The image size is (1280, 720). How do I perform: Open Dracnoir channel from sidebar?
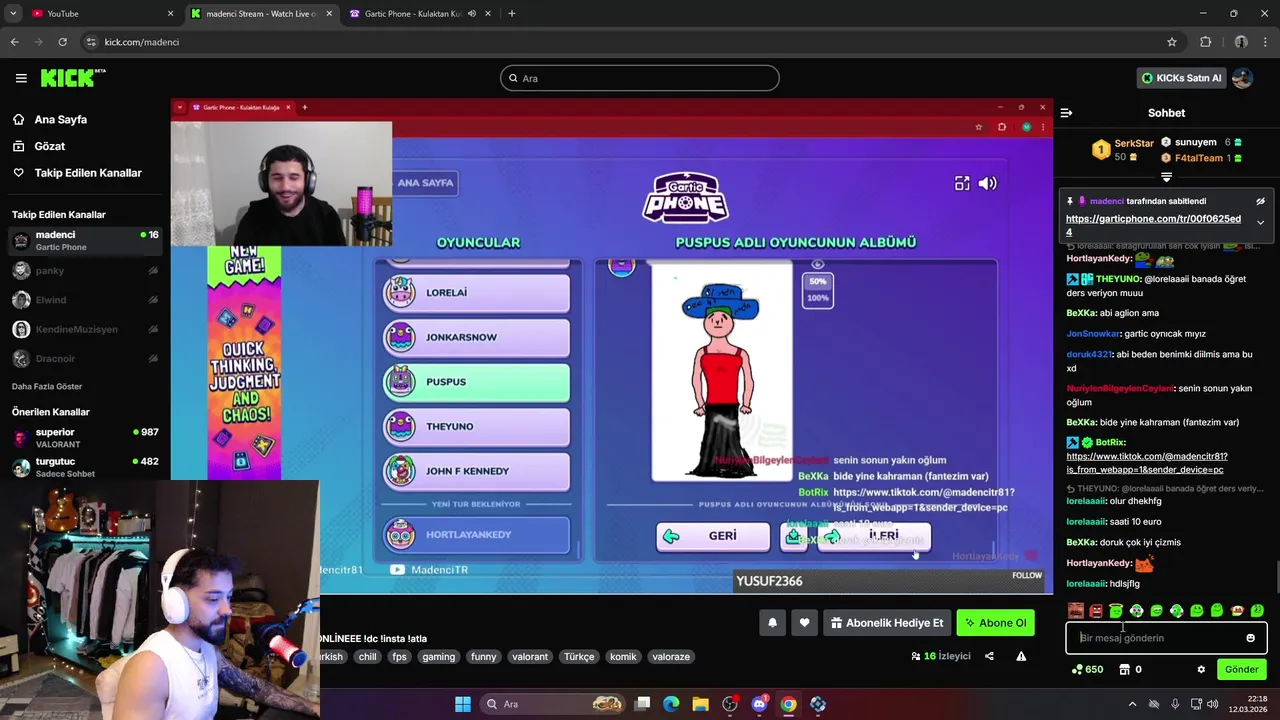coord(85,358)
